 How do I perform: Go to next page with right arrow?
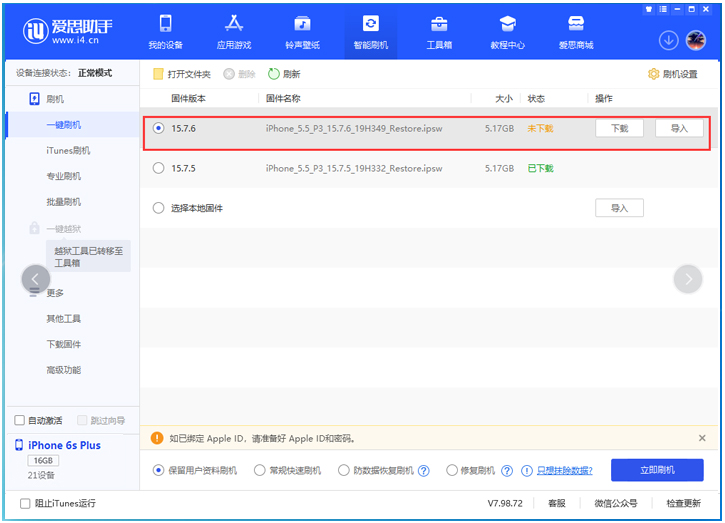[x=688, y=279]
